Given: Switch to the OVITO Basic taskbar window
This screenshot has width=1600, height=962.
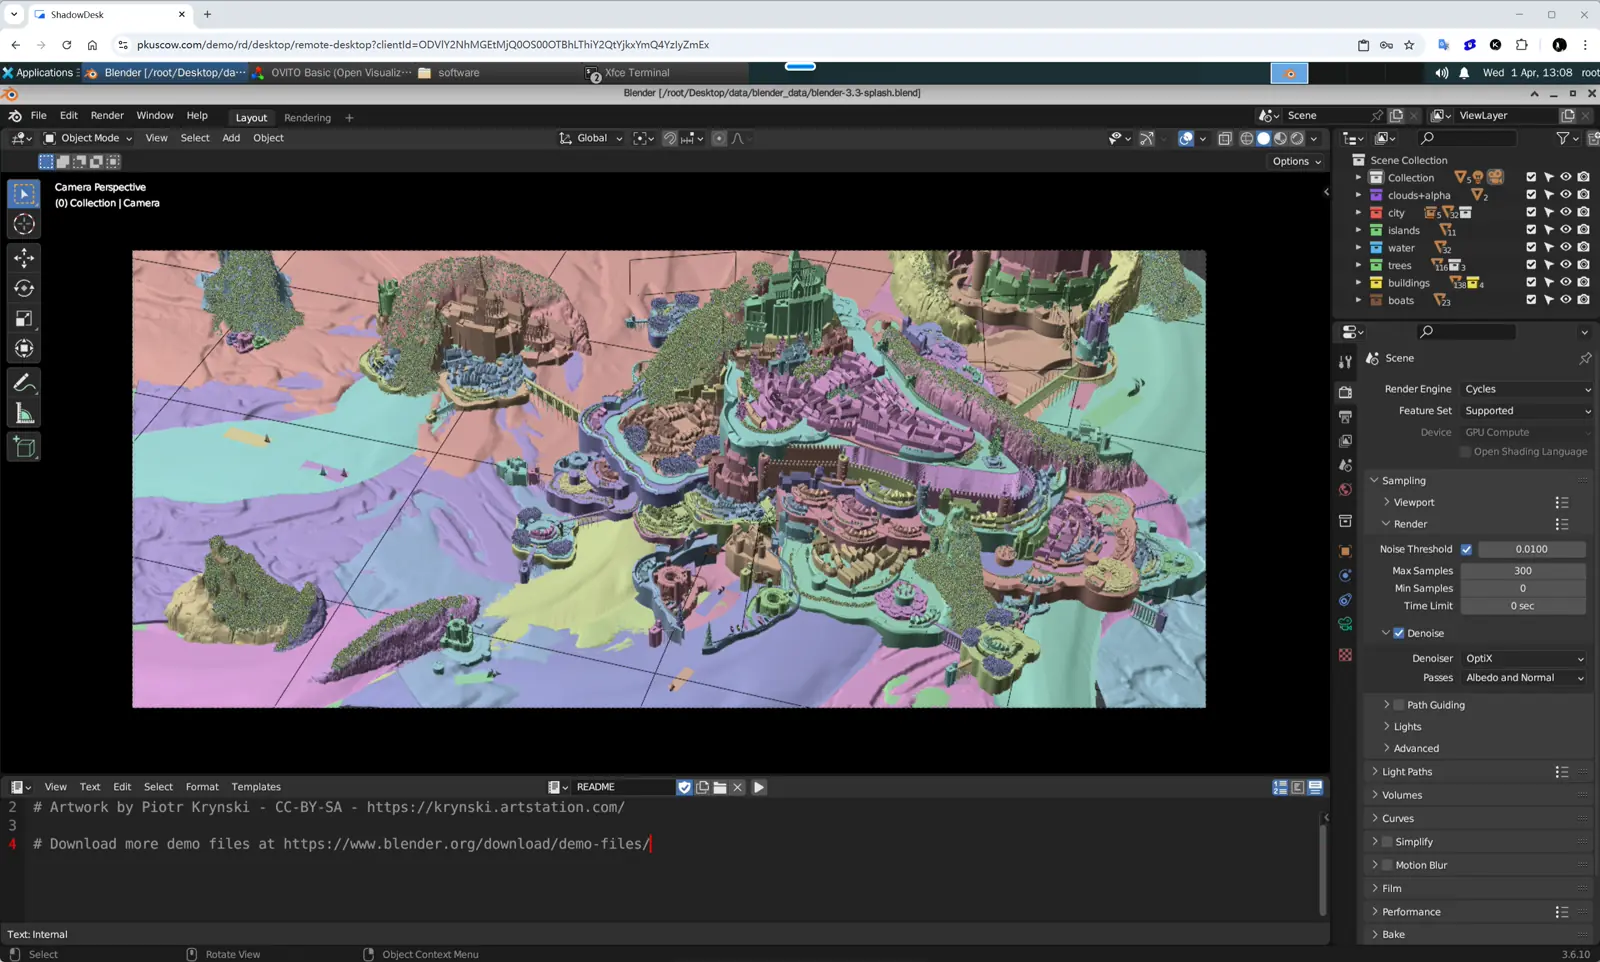Looking at the screenshot, I should click(x=331, y=73).
